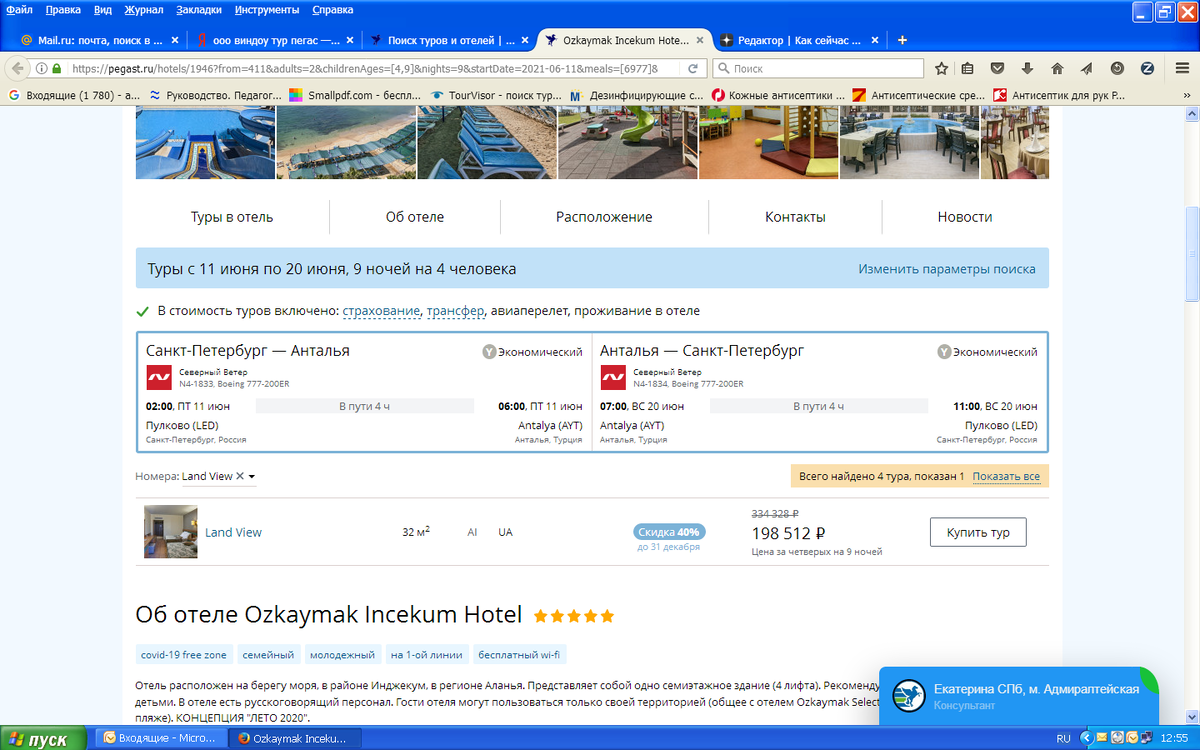Viewport: 1200px width, 750px height.
Task: Open the 'Файл' menu
Action: (x=19, y=10)
